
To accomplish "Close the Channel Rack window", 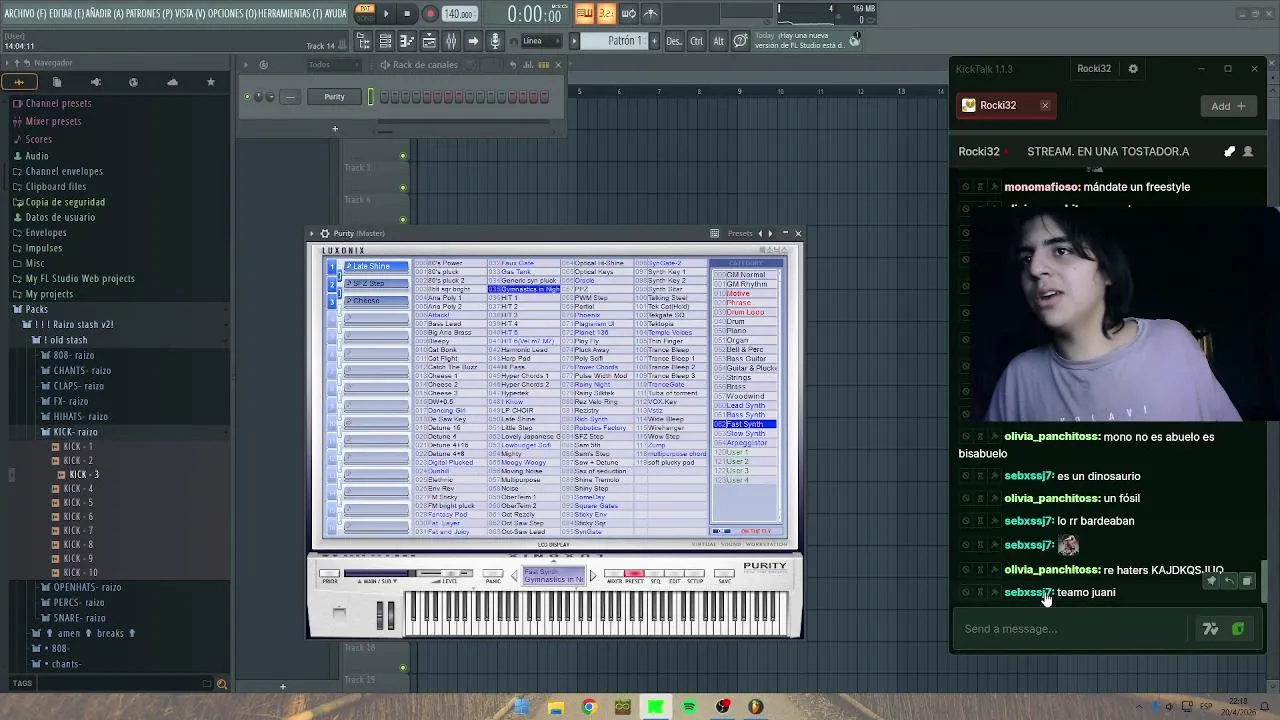I will click(x=558, y=65).
